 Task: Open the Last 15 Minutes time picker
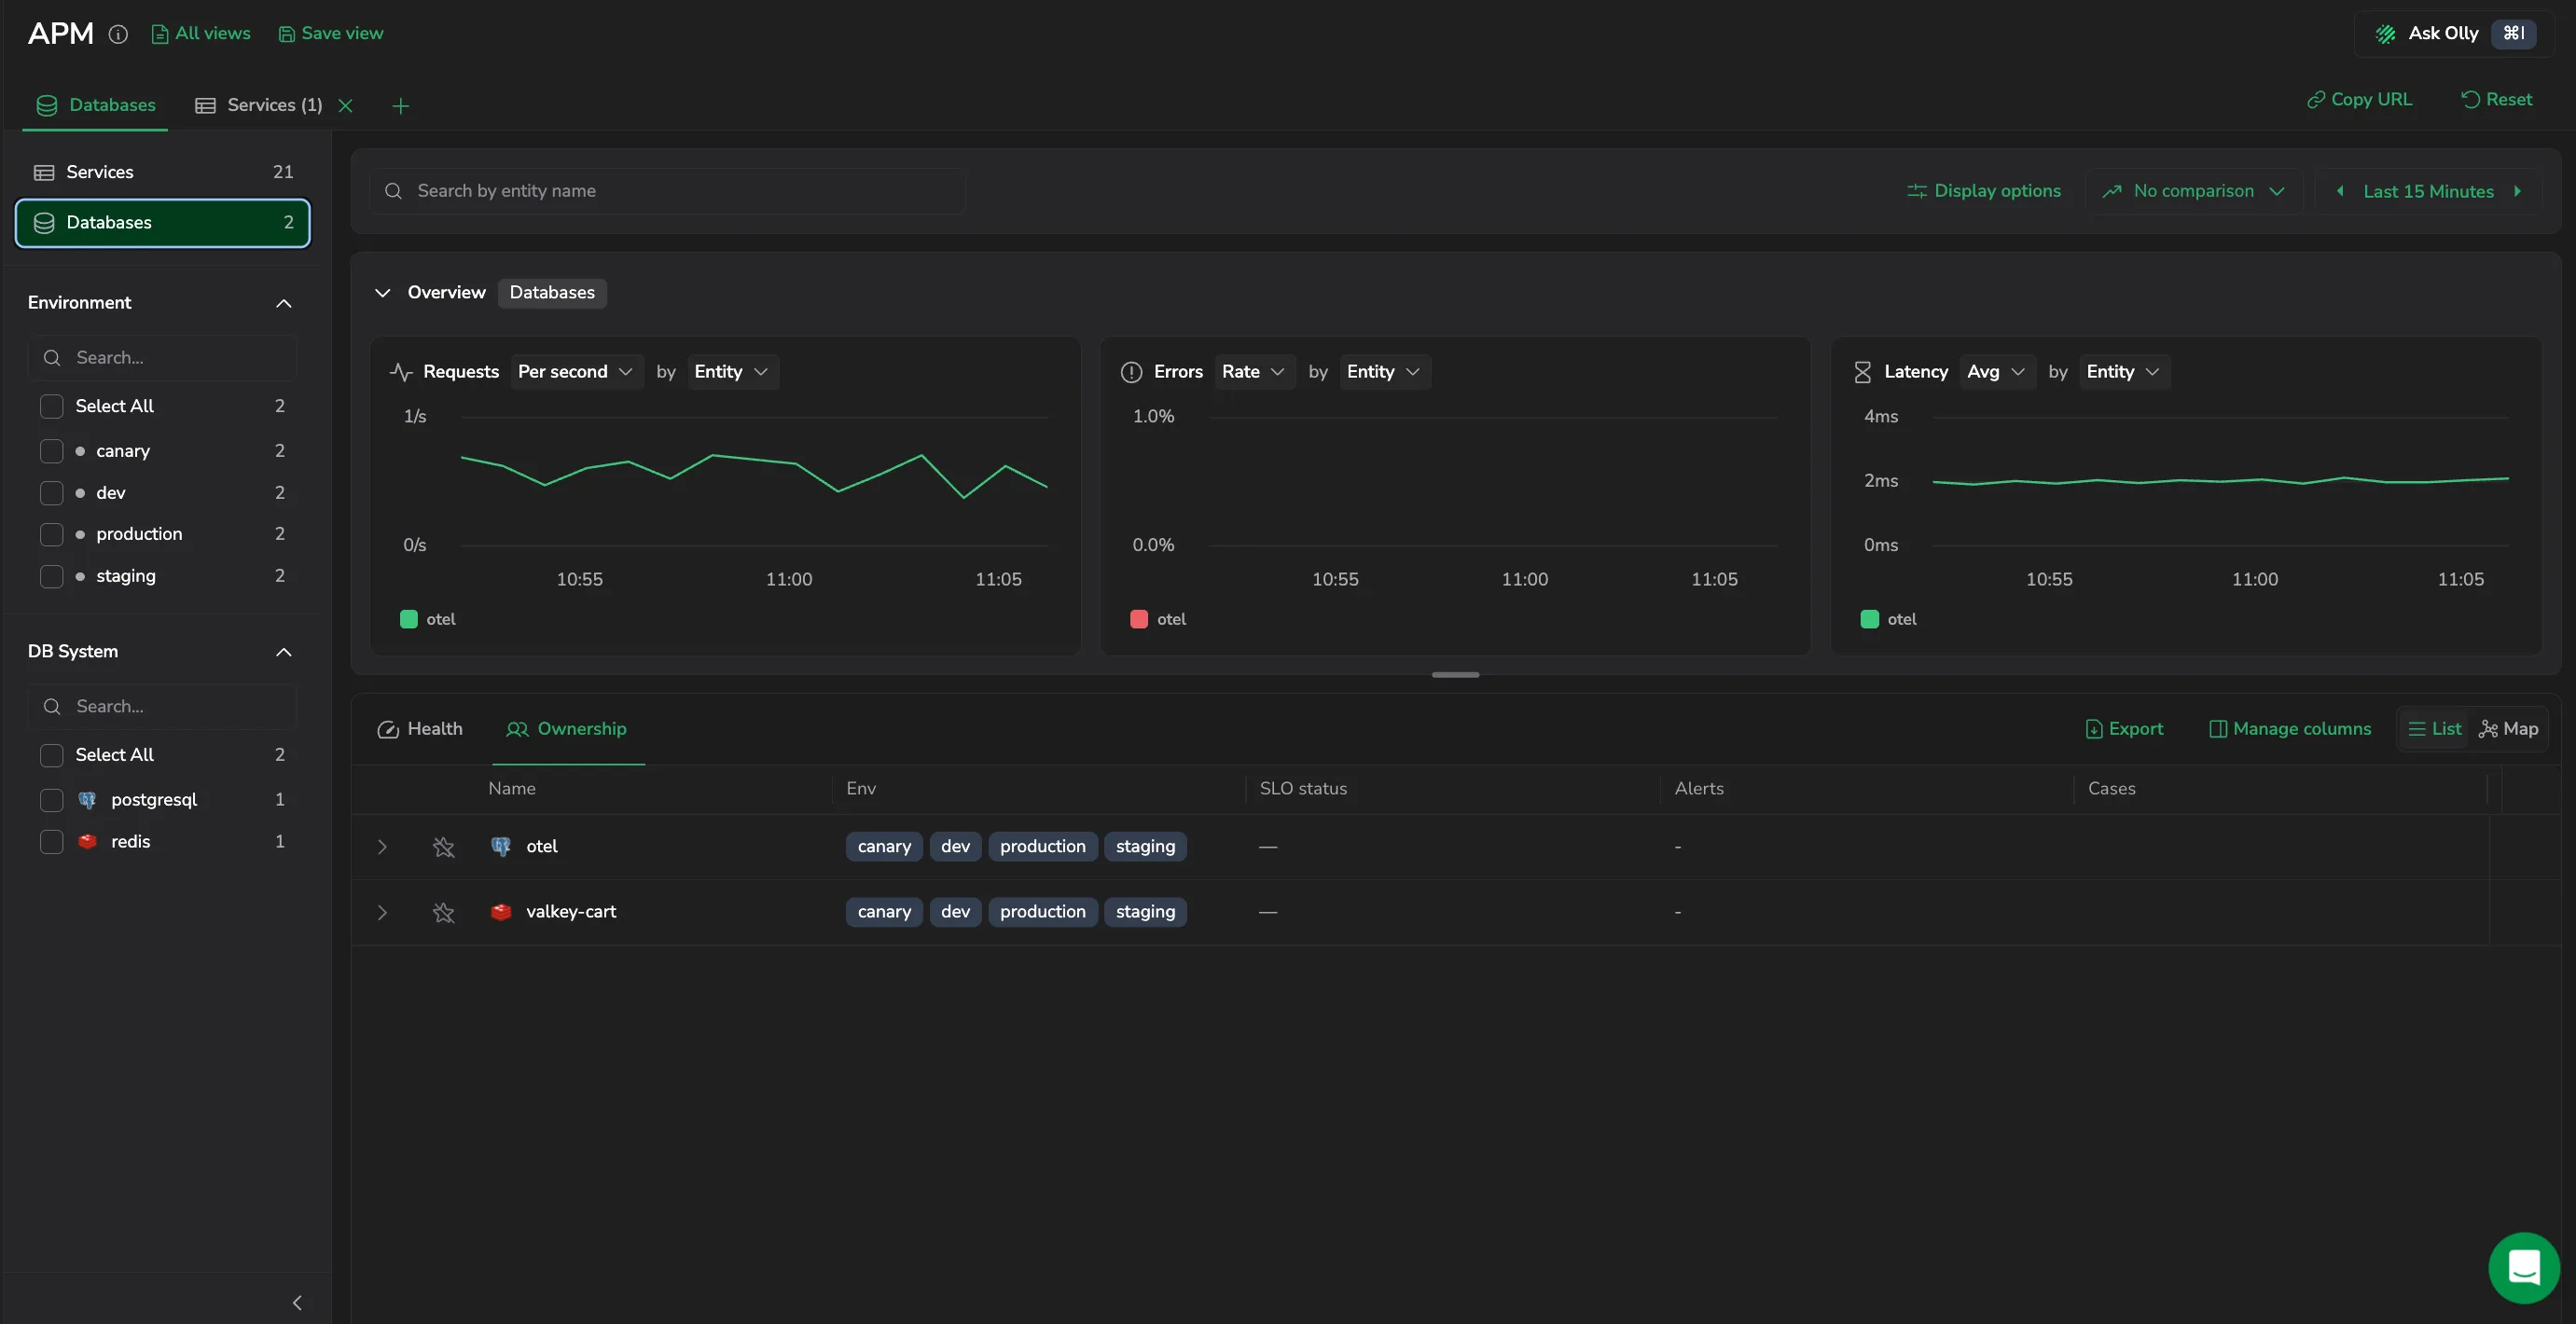coord(2428,191)
